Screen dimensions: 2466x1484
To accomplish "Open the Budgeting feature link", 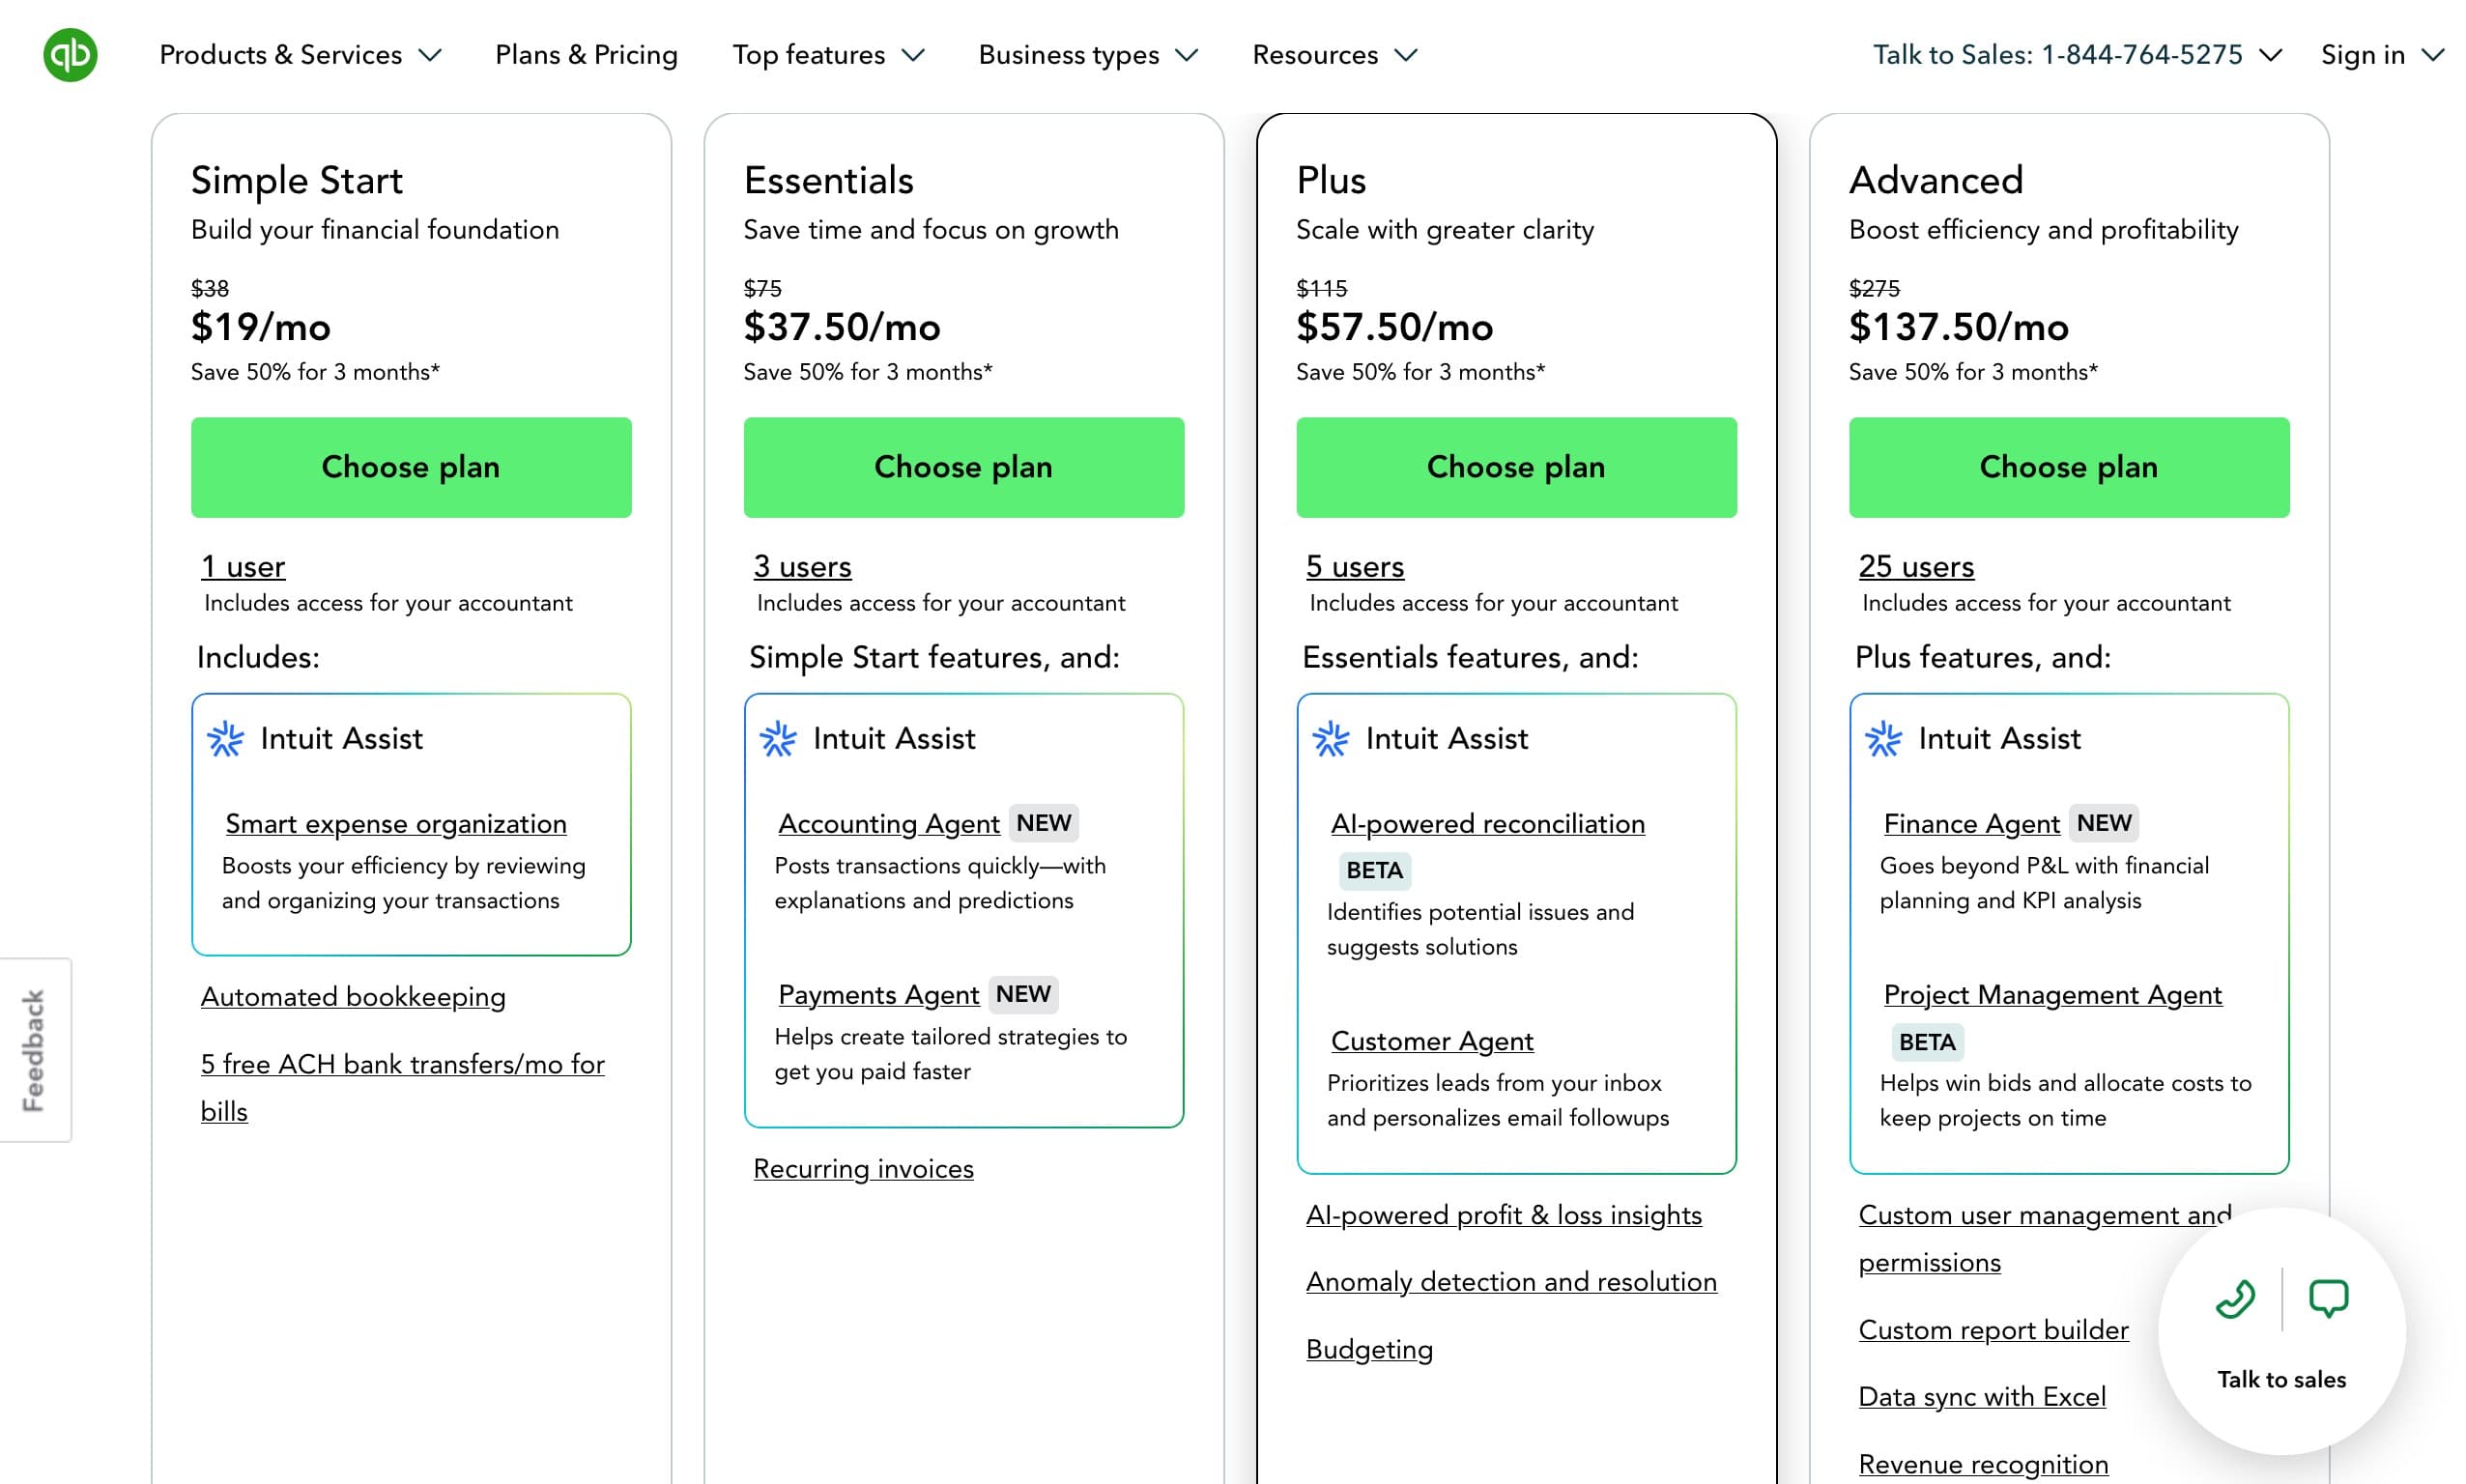I will click(1369, 1349).
